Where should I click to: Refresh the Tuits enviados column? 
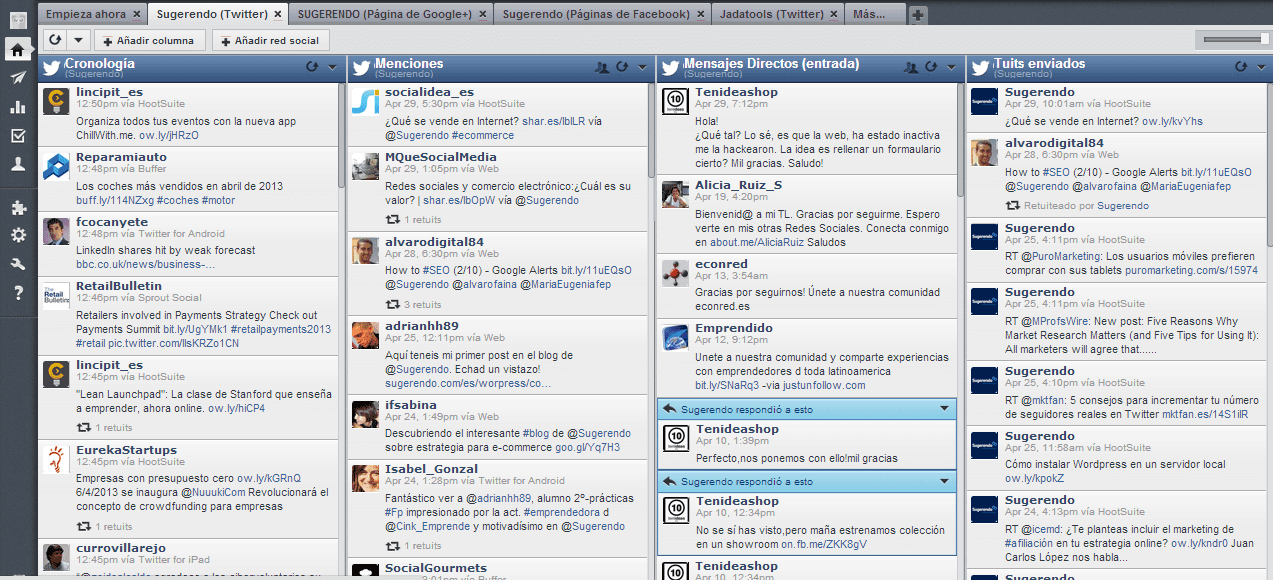pos(1241,67)
